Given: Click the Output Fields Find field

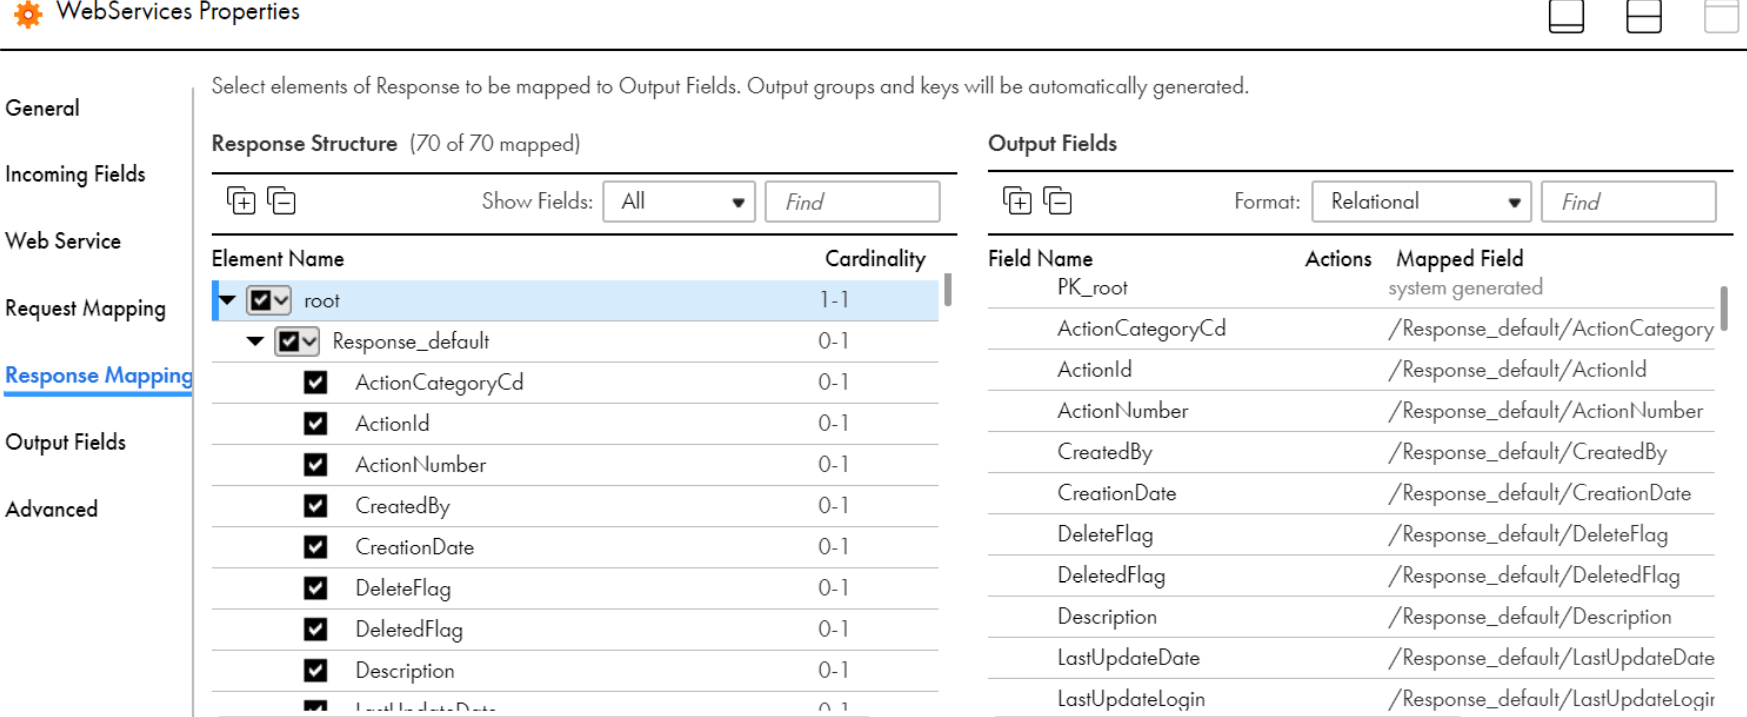Looking at the screenshot, I should pyautogui.click(x=1628, y=201).
